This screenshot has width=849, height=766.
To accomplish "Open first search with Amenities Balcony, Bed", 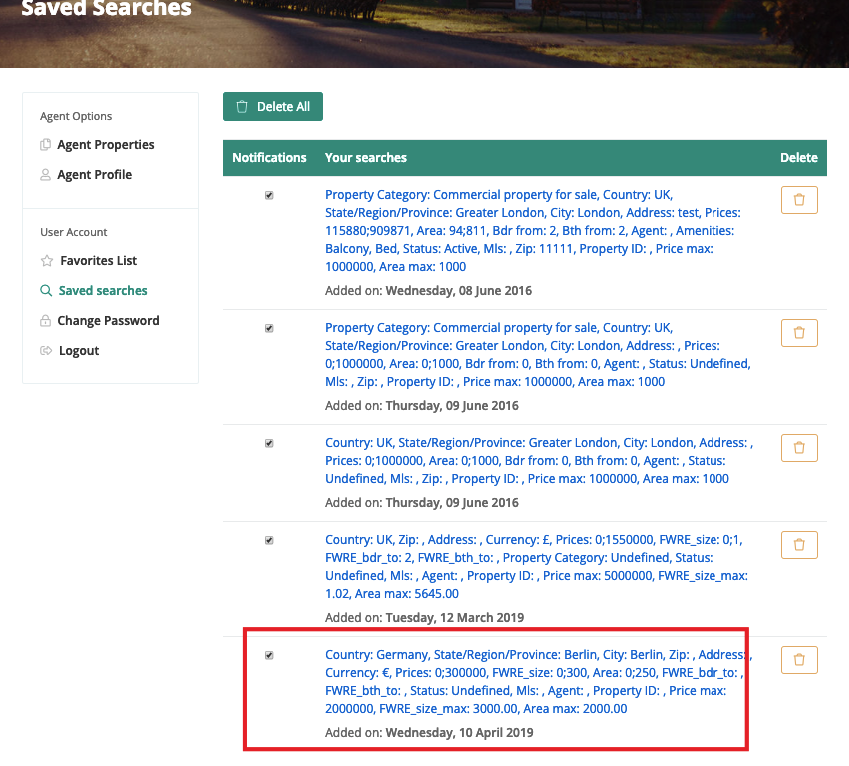I will click(528, 231).
